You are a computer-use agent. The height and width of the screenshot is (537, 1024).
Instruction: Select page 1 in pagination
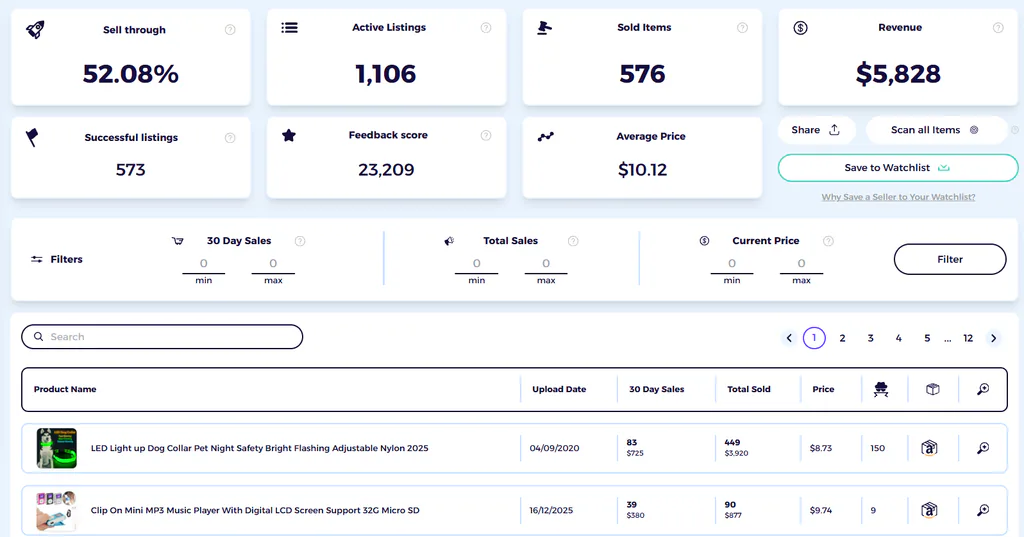(x=814, y=338)
